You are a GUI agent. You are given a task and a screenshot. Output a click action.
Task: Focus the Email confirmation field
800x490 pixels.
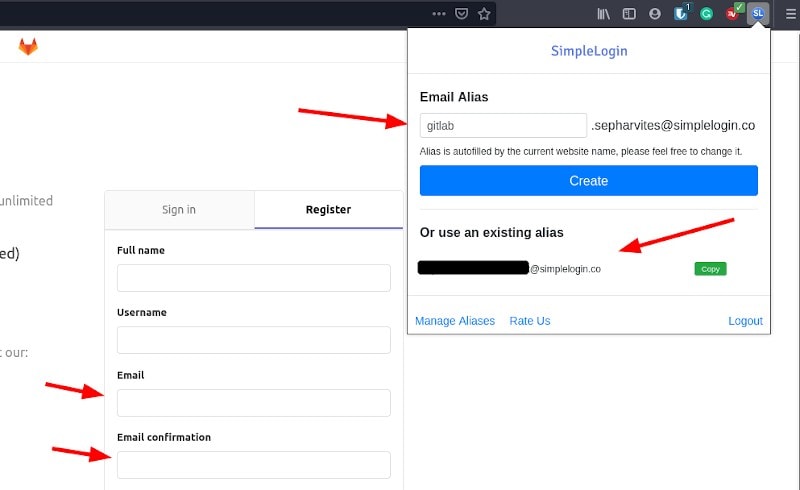(x=254, y=464)
